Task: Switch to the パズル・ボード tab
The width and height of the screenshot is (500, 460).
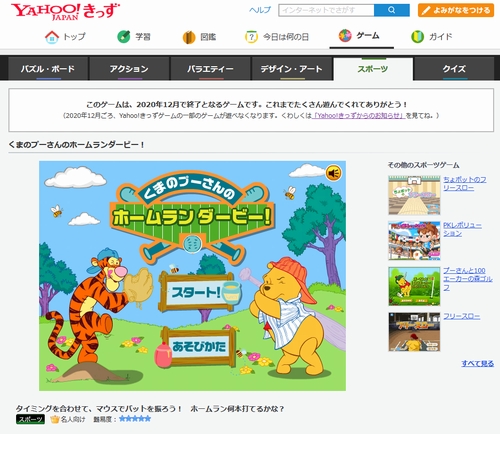Action: point(48,69)
